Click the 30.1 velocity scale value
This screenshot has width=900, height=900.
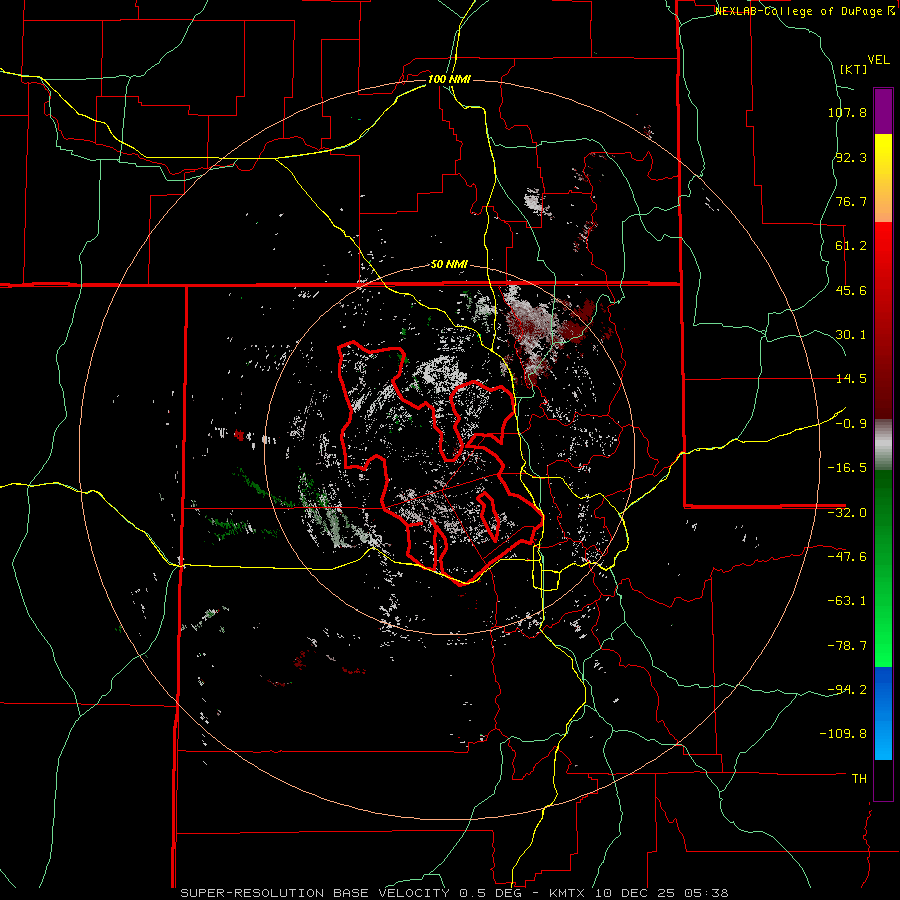(x=851, y=335)
